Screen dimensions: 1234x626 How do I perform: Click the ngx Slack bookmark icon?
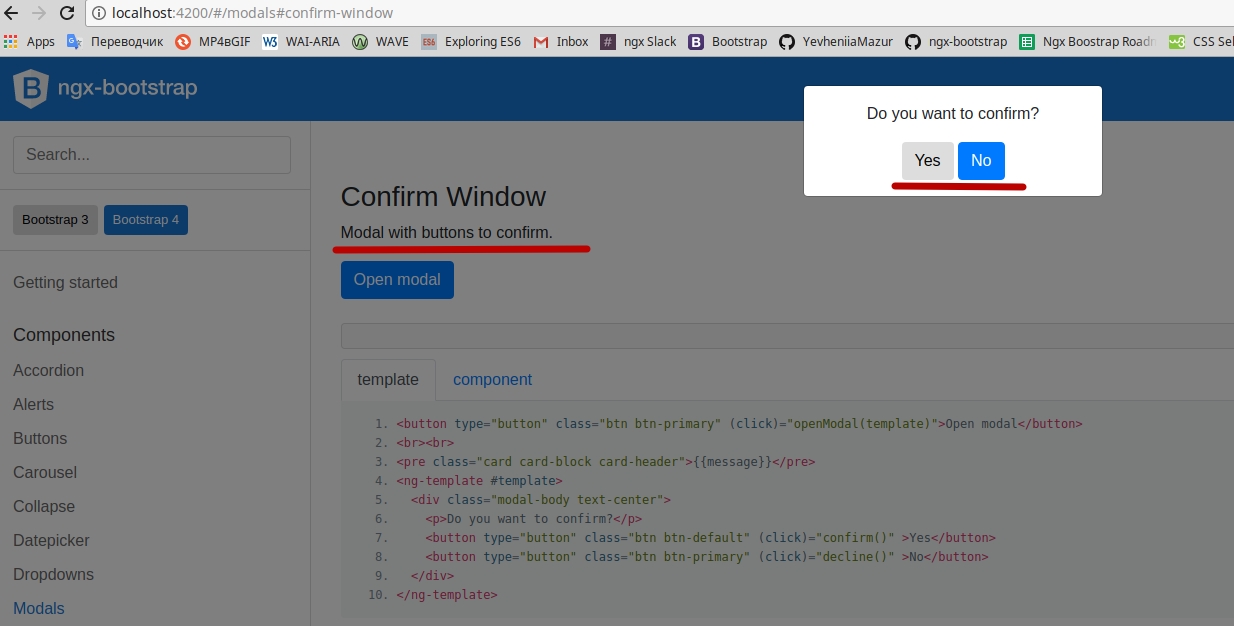point(607,42)
